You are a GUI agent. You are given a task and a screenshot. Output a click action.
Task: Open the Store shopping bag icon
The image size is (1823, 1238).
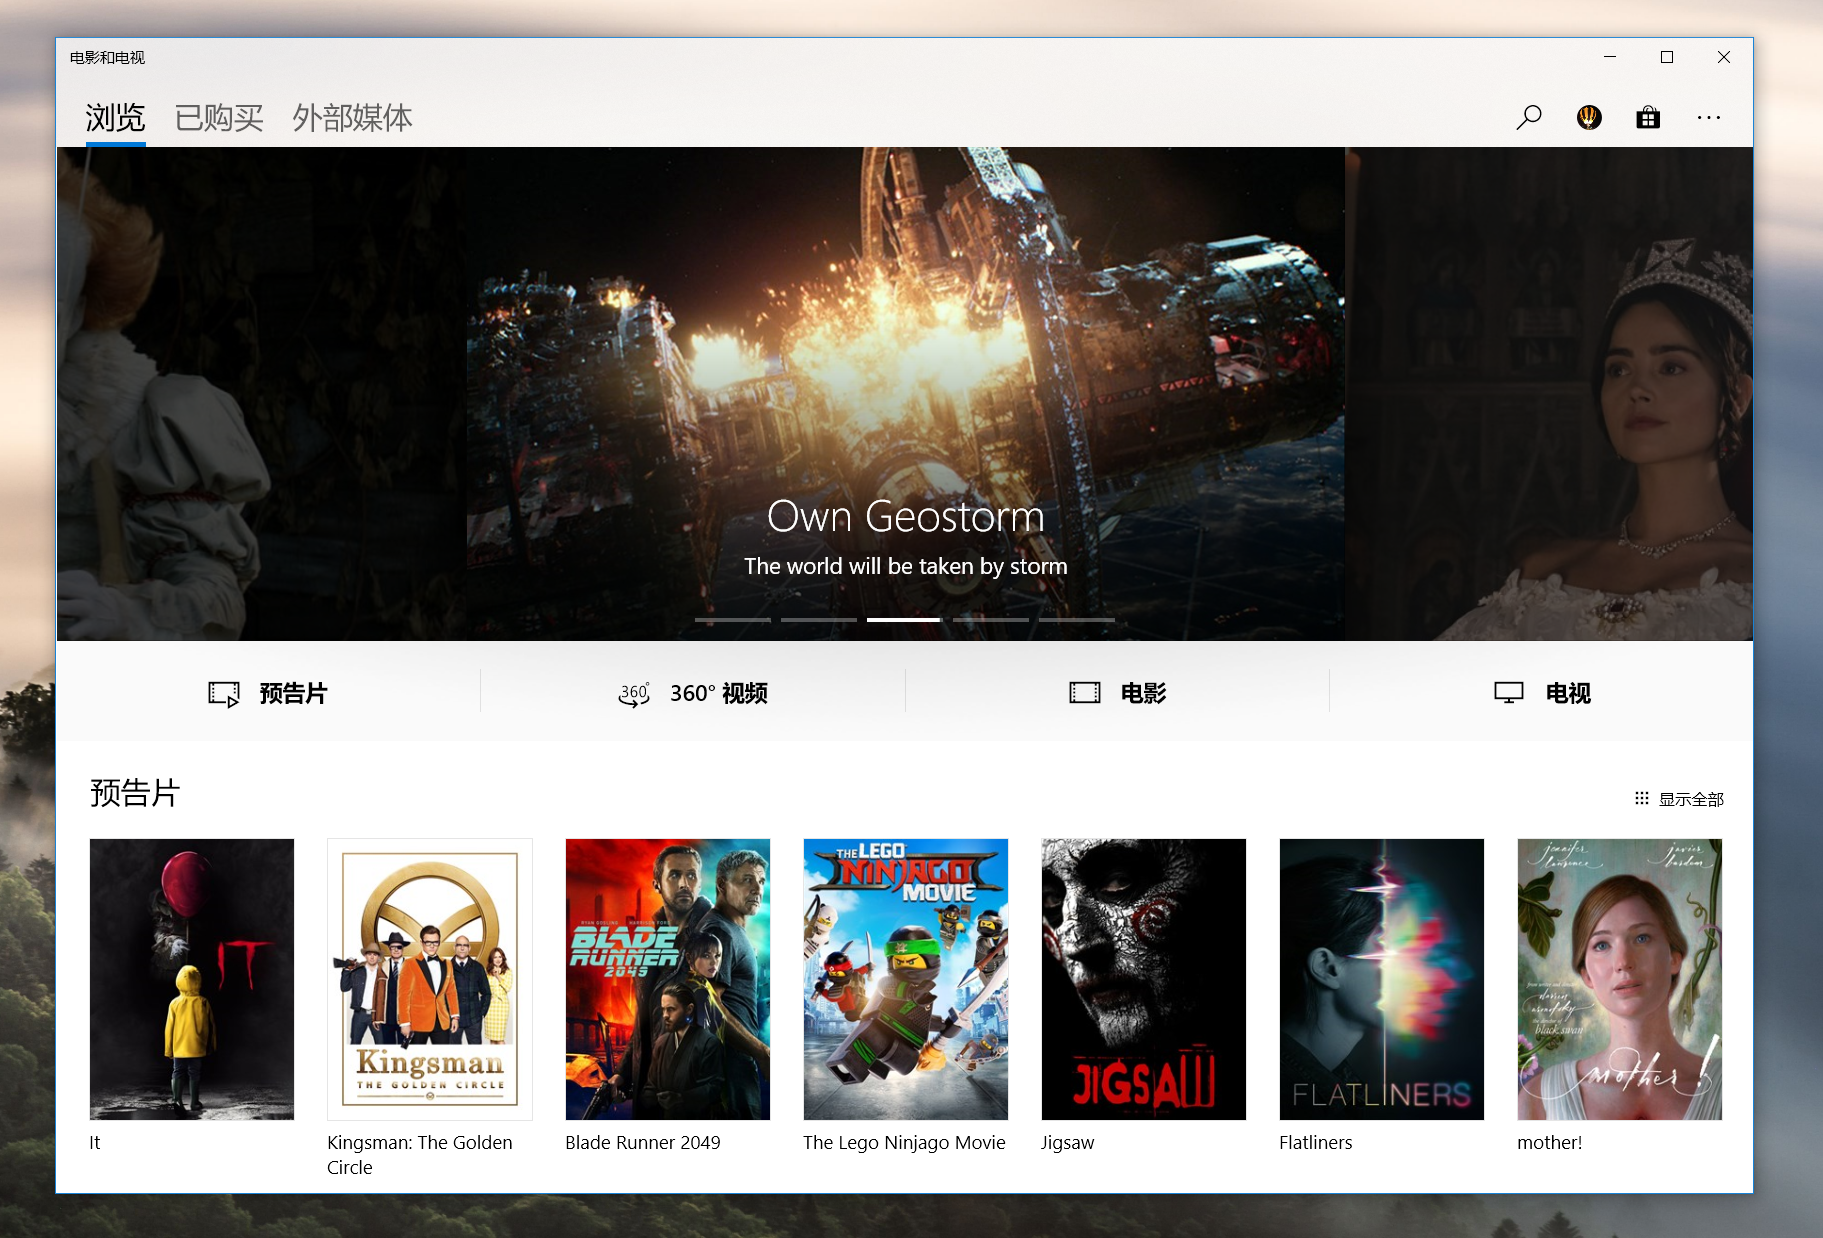coord(1648,118)
